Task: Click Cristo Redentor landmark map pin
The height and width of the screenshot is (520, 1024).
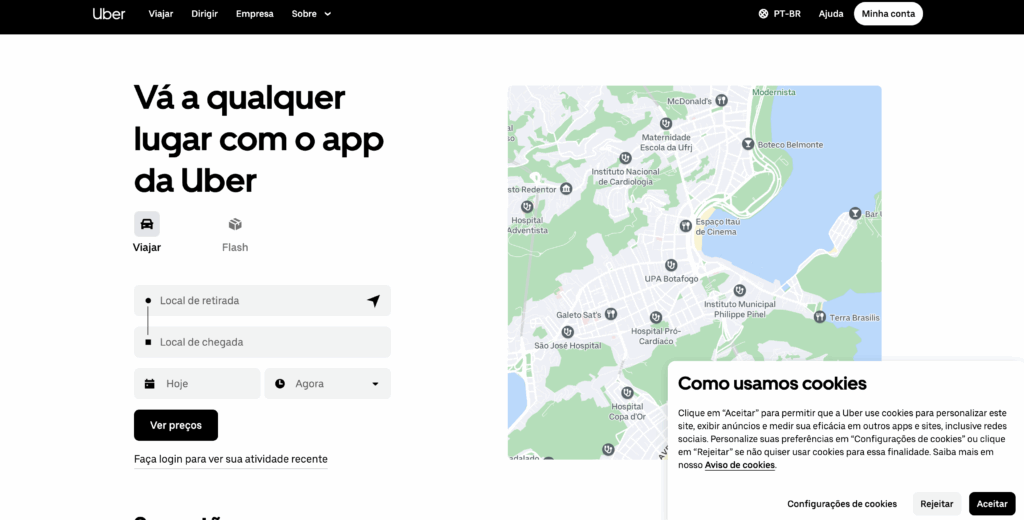Action: pos(566,189)
